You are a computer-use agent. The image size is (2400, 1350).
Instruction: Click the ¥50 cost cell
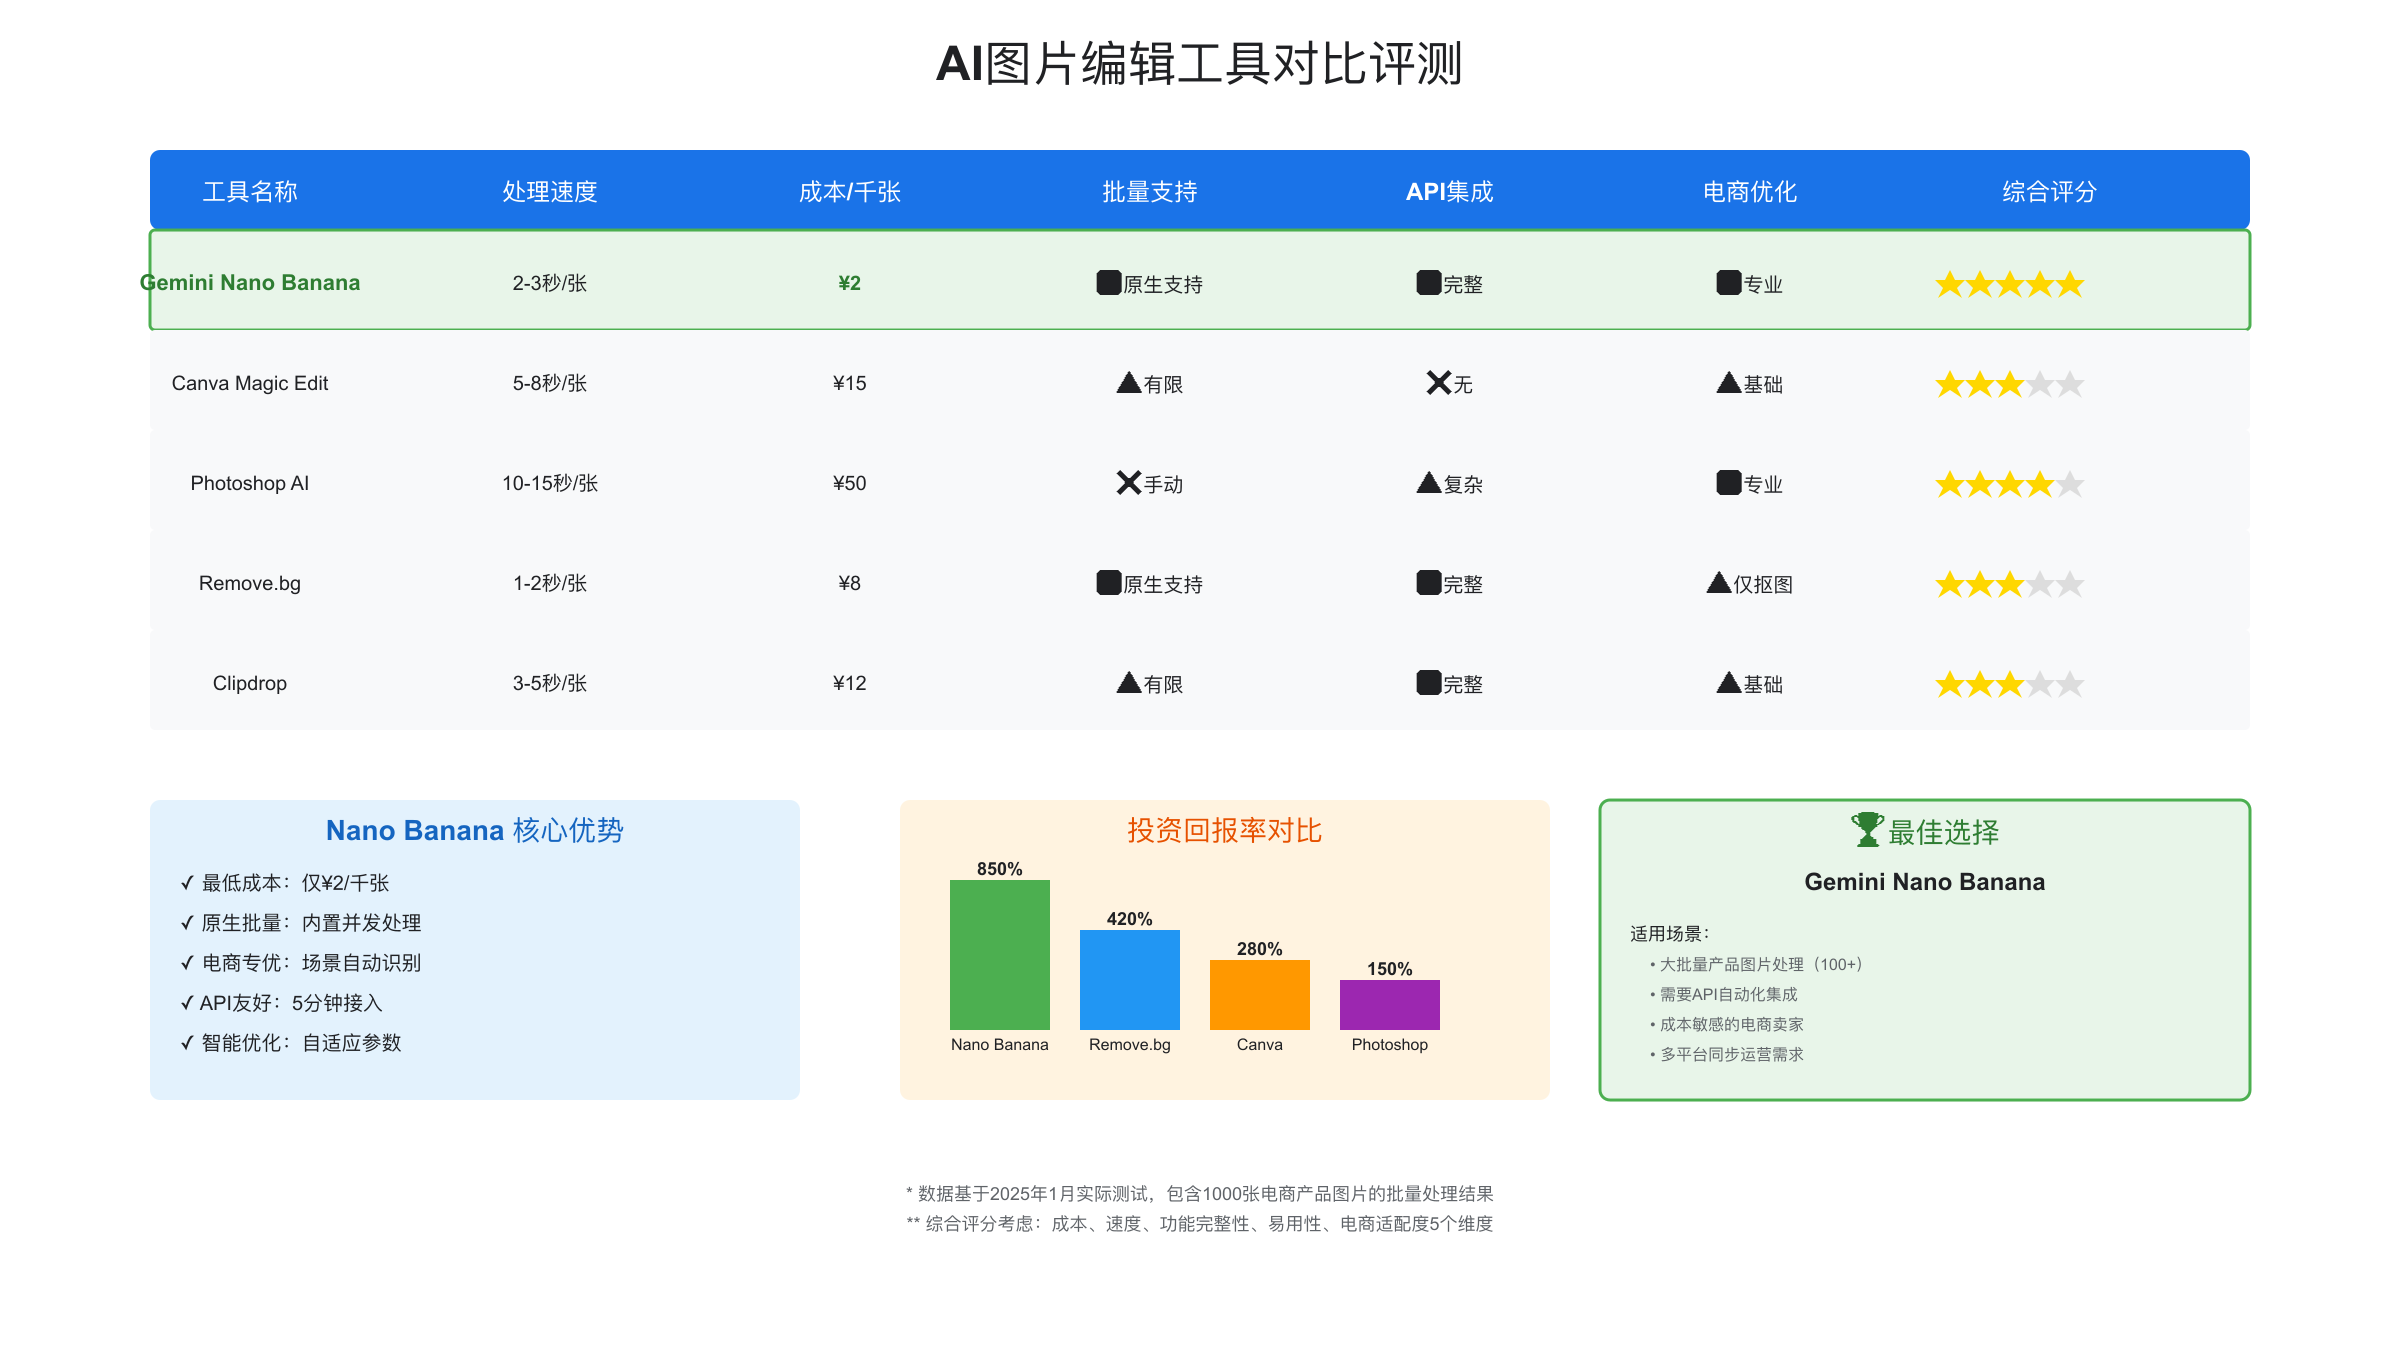[850, 483]
